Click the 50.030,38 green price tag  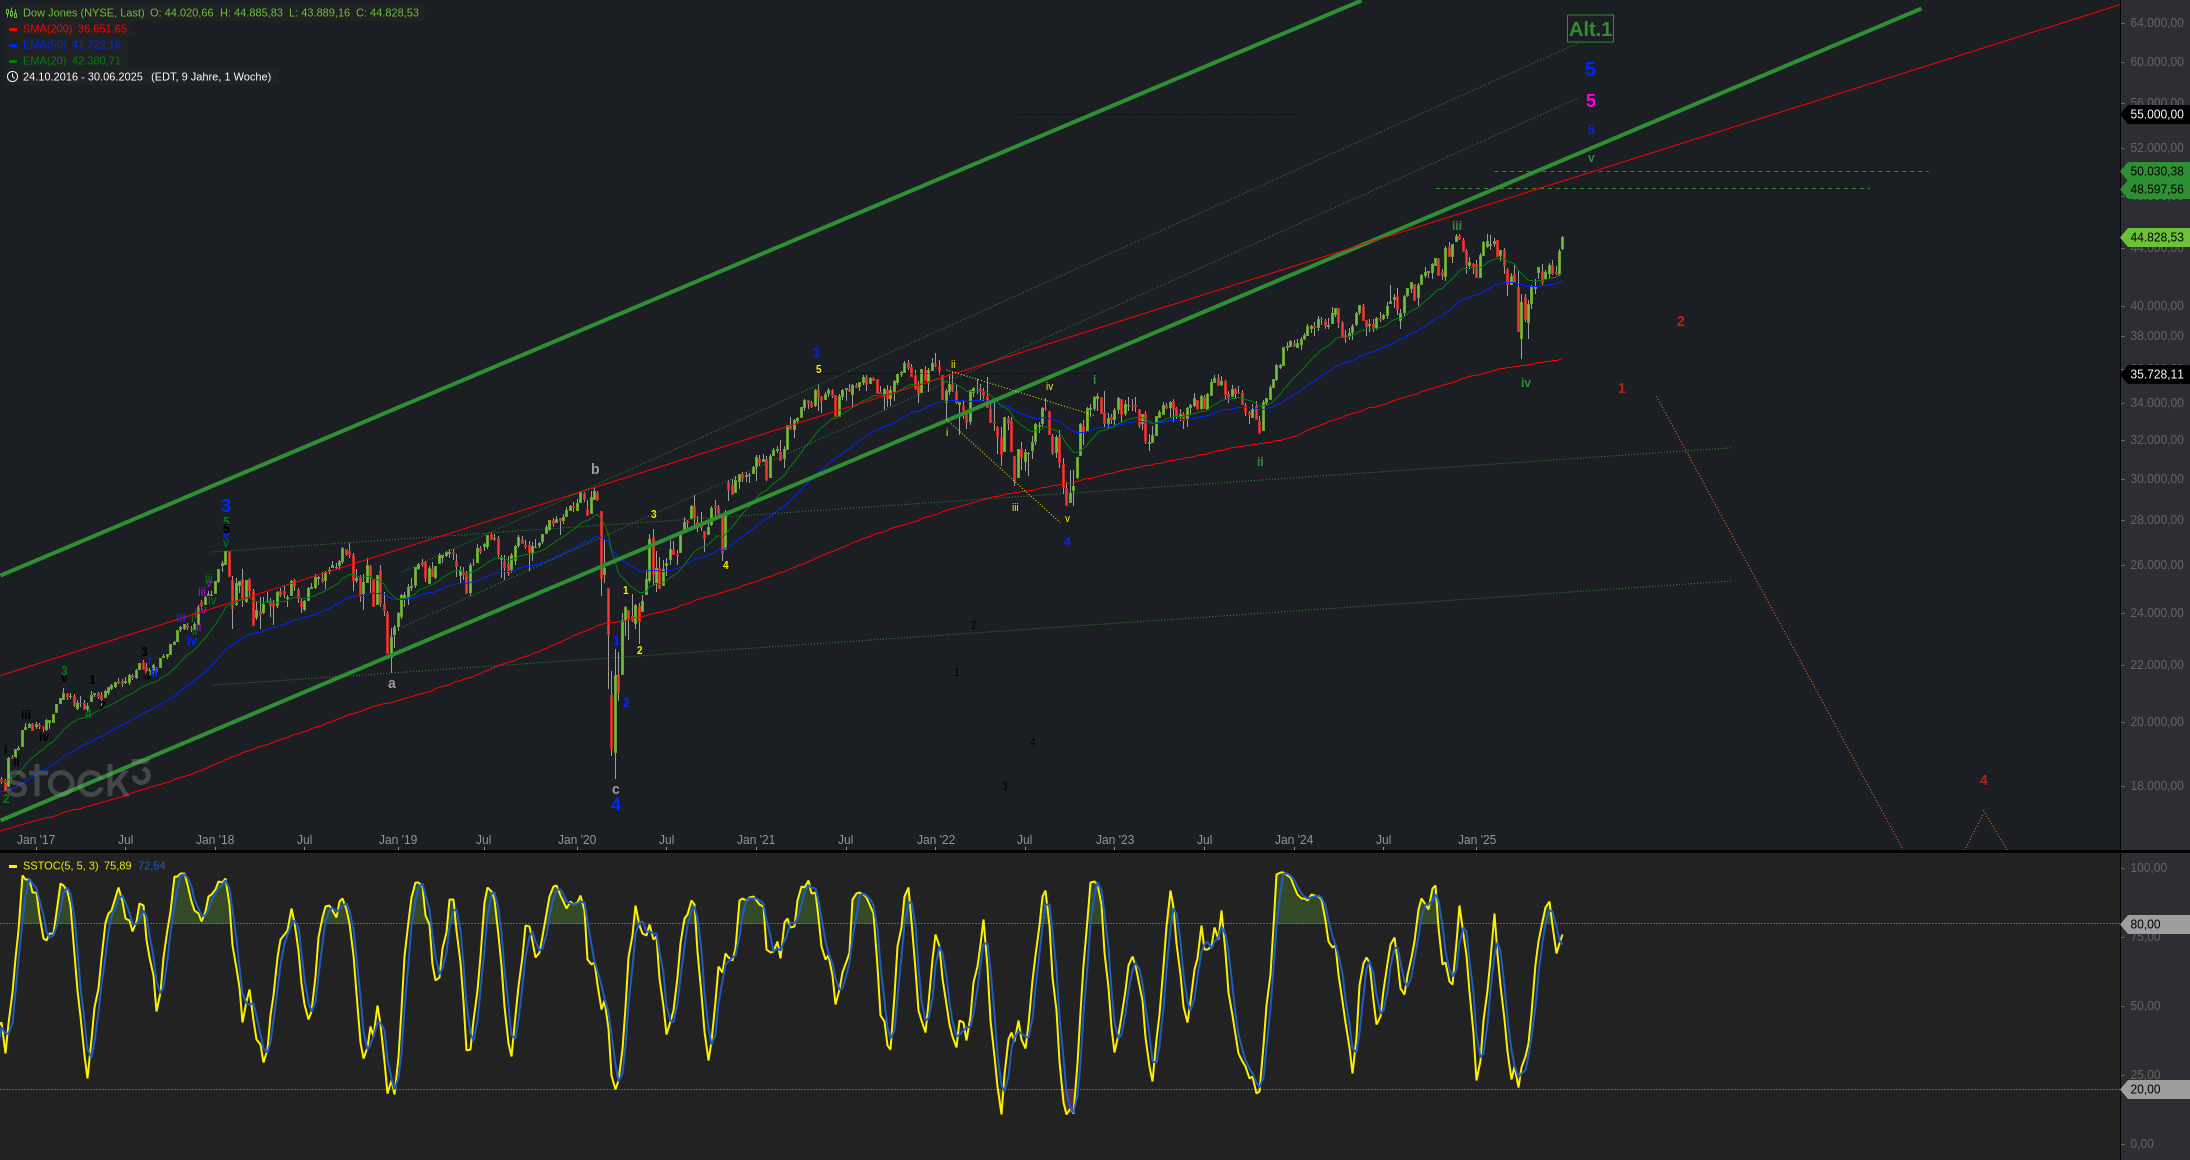click(2156, 172)
